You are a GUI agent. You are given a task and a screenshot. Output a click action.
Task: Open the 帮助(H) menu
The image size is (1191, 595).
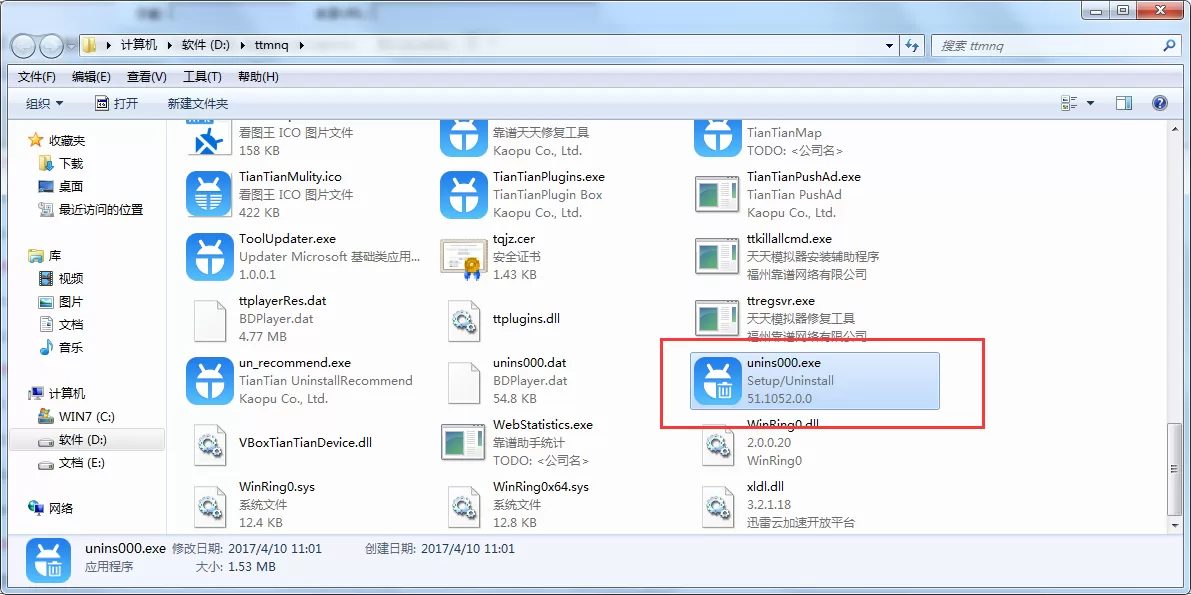click(x=258, y=77)
